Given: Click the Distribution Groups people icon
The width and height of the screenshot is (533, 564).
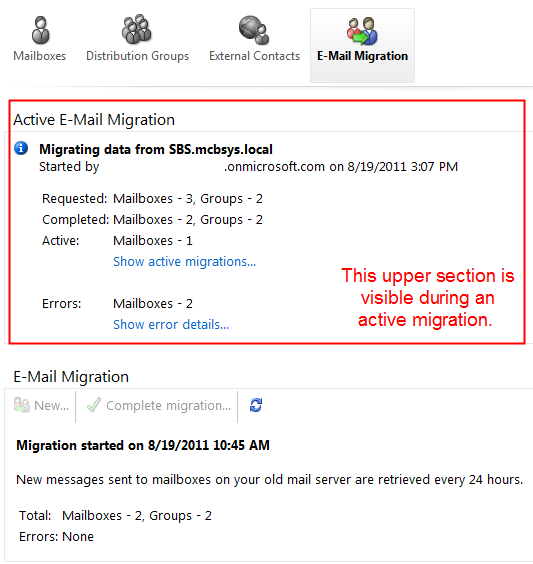Looking at the screenshot, I should [137, 29].
